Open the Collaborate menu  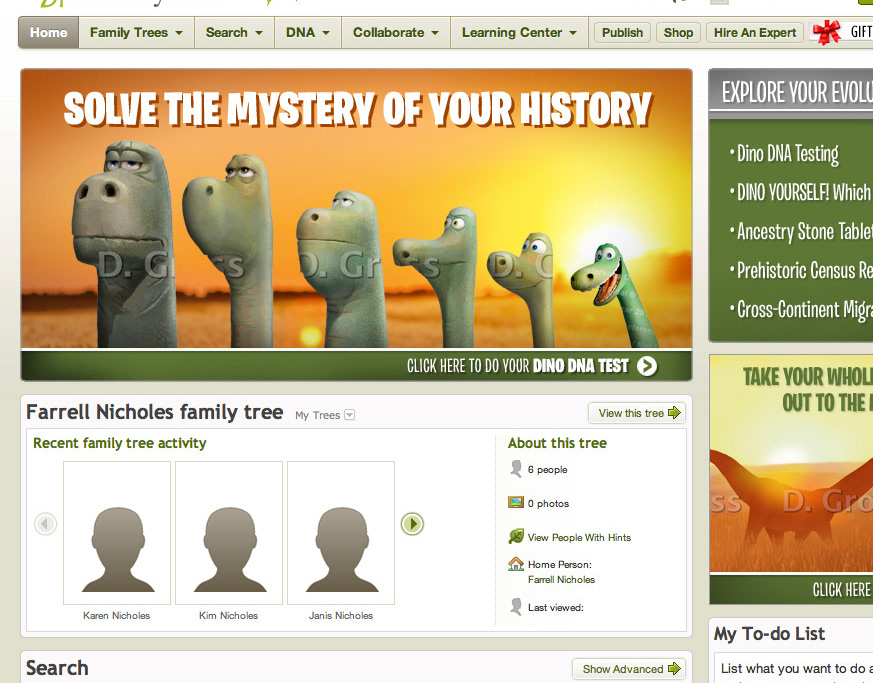tap(396, 32)
